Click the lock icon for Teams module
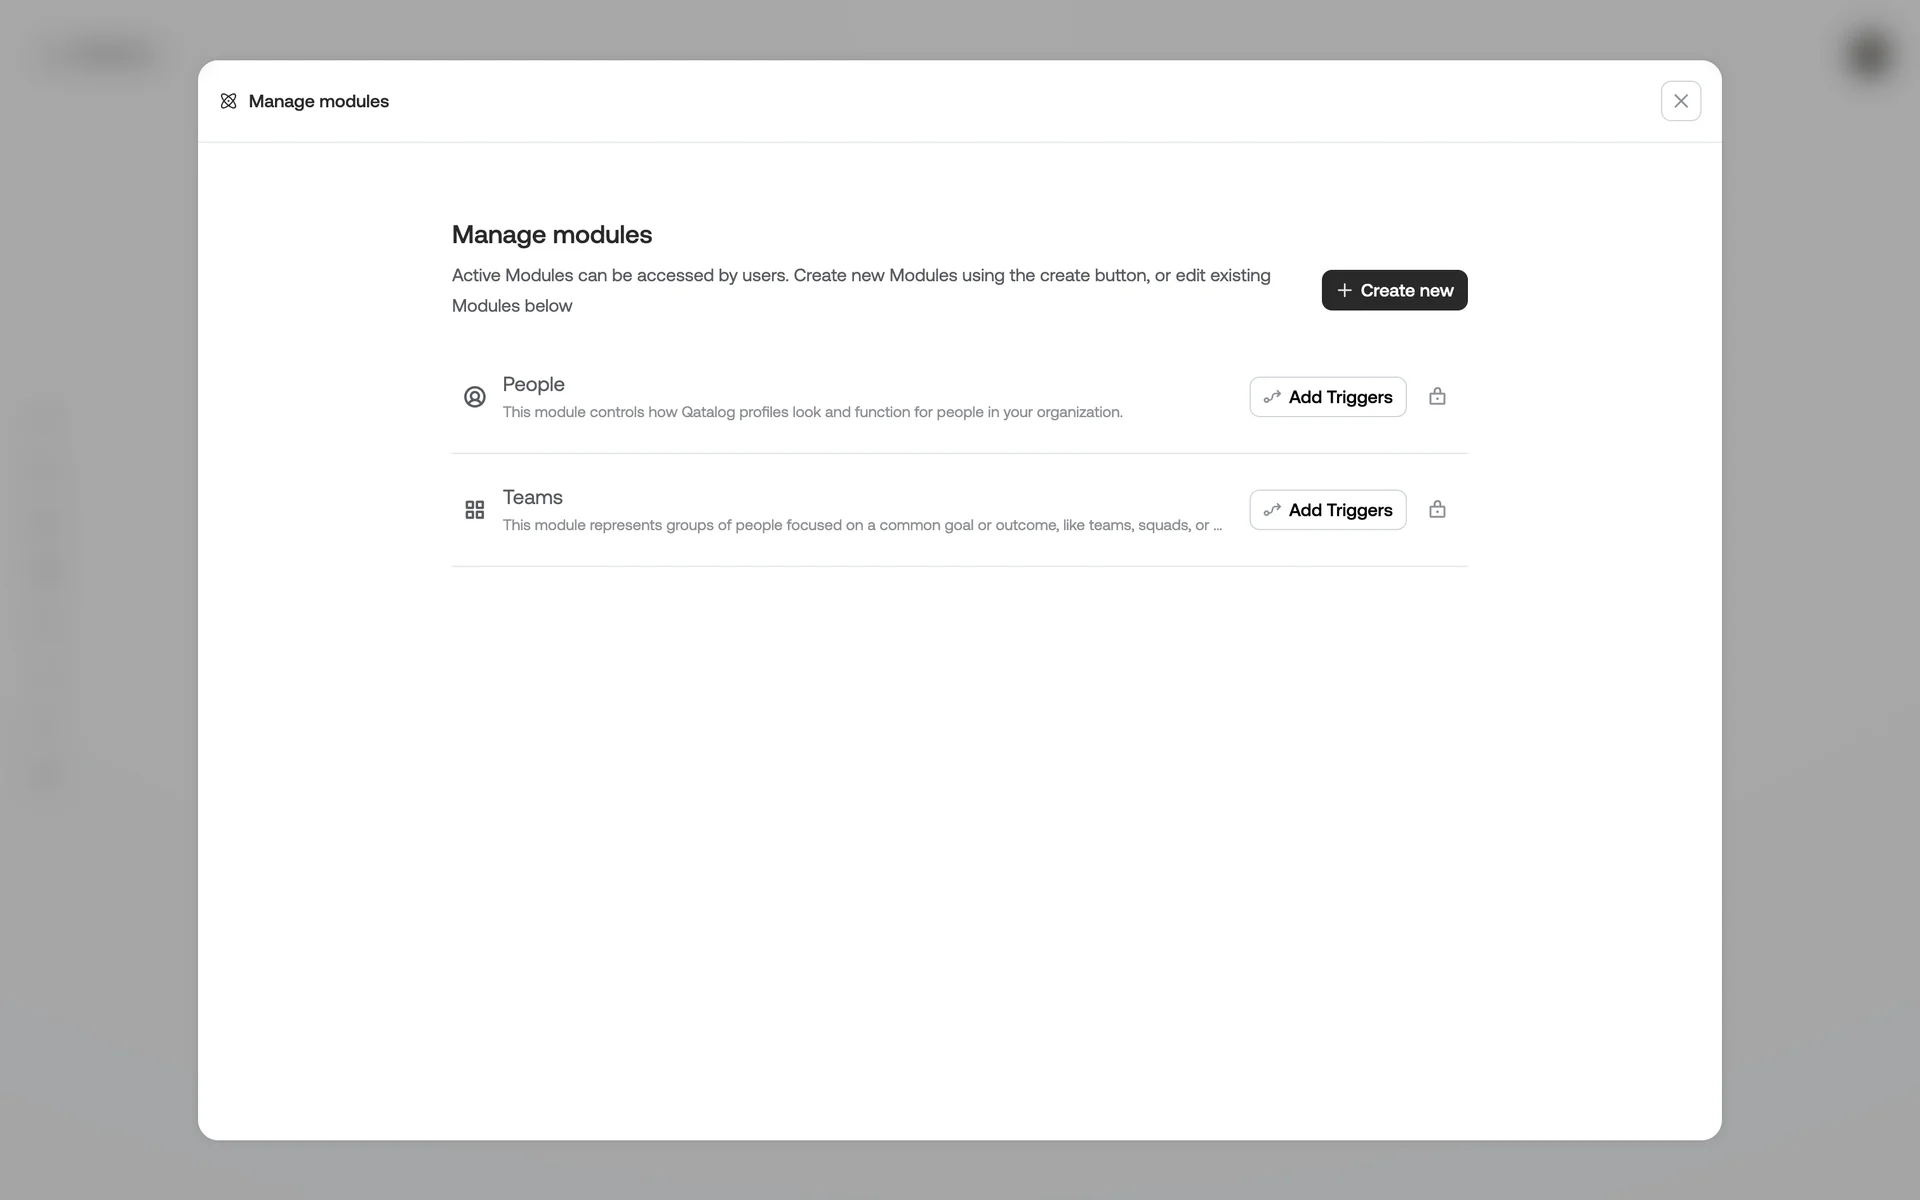Screen dimensions: 1920x1200 tap(1437, 510)
